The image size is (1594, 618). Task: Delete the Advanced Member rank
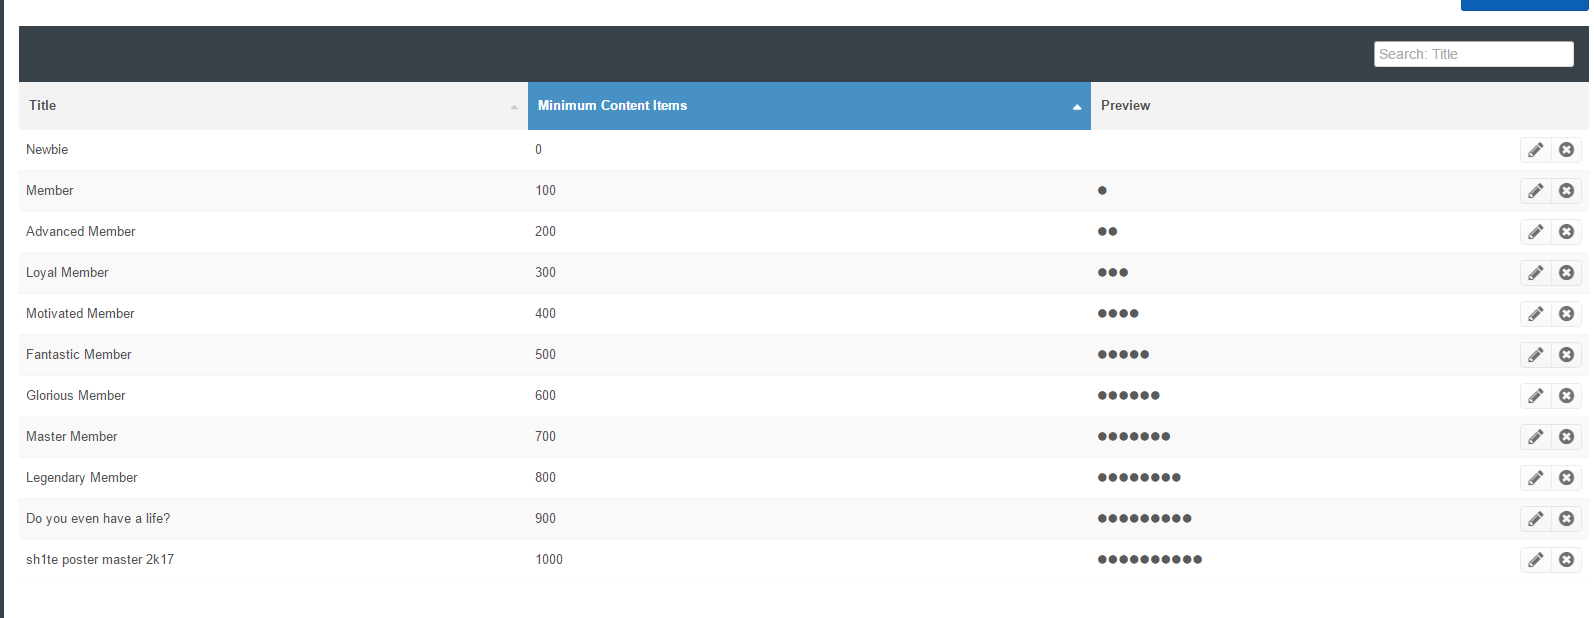pos(1567,232)
